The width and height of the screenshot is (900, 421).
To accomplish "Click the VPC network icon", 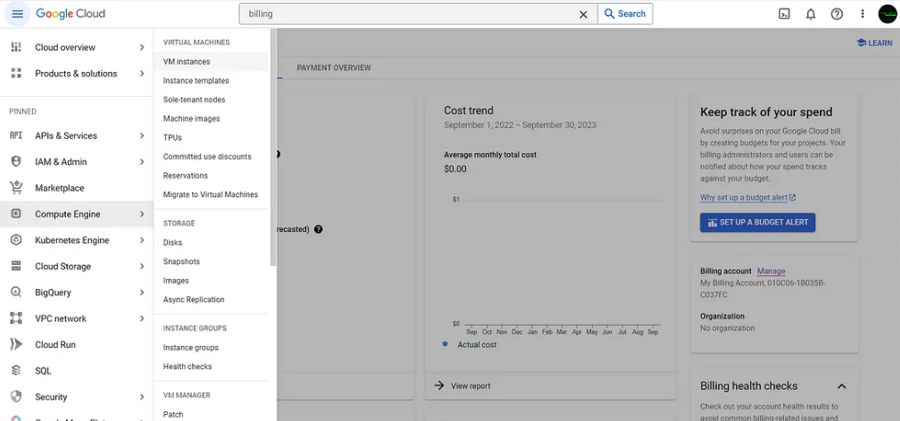I will (16, 318).
